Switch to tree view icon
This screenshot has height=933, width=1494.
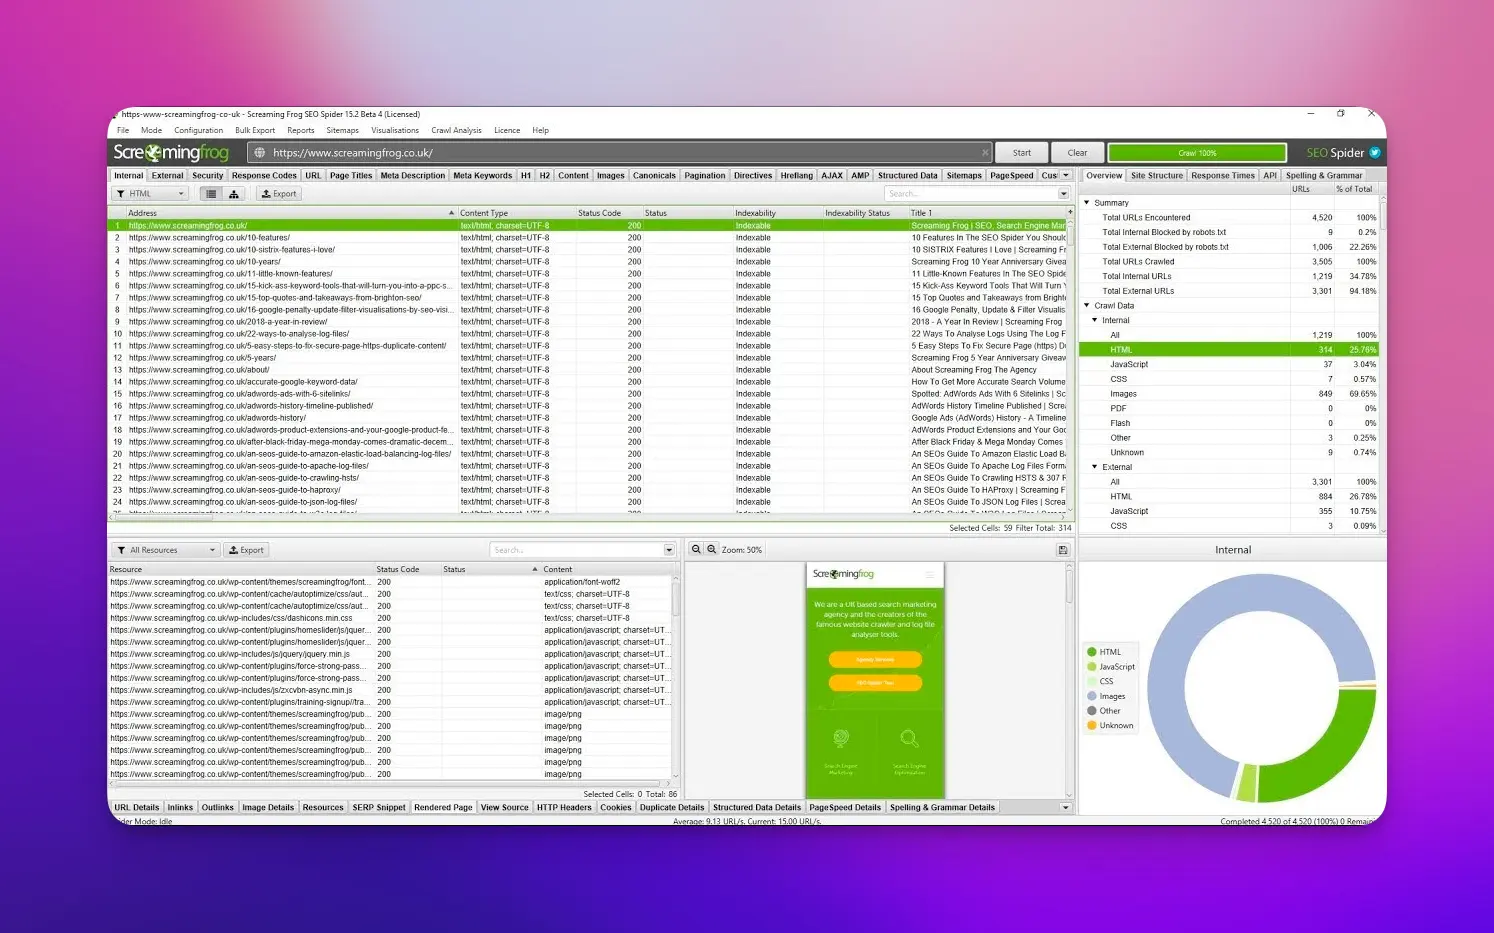234,194
